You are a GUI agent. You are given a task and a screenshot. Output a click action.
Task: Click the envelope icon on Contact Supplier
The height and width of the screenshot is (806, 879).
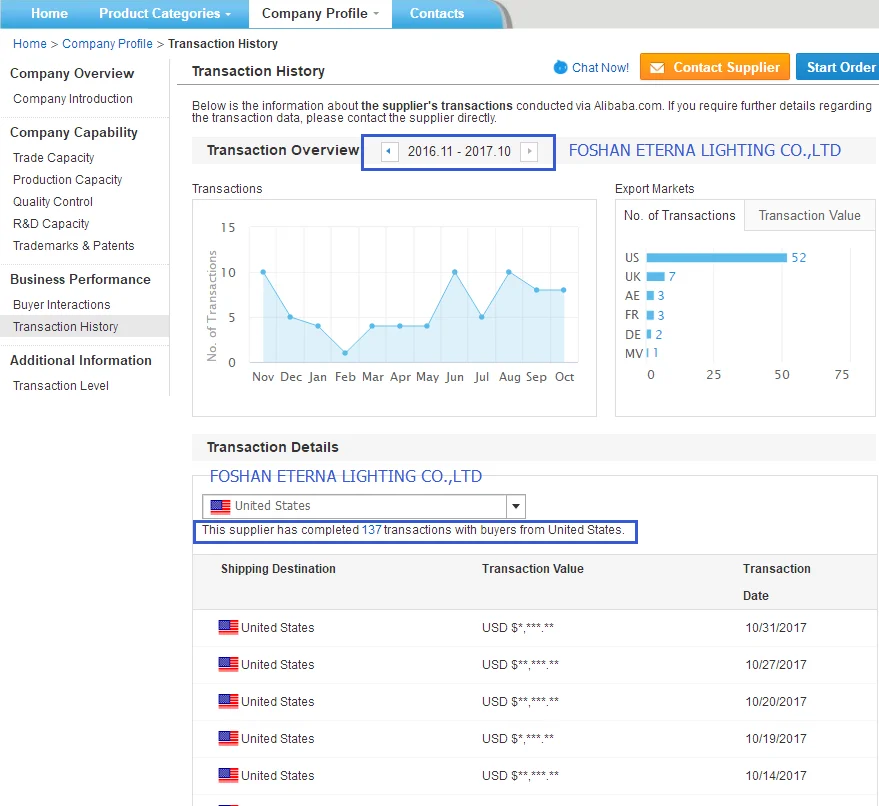[656, 68]
